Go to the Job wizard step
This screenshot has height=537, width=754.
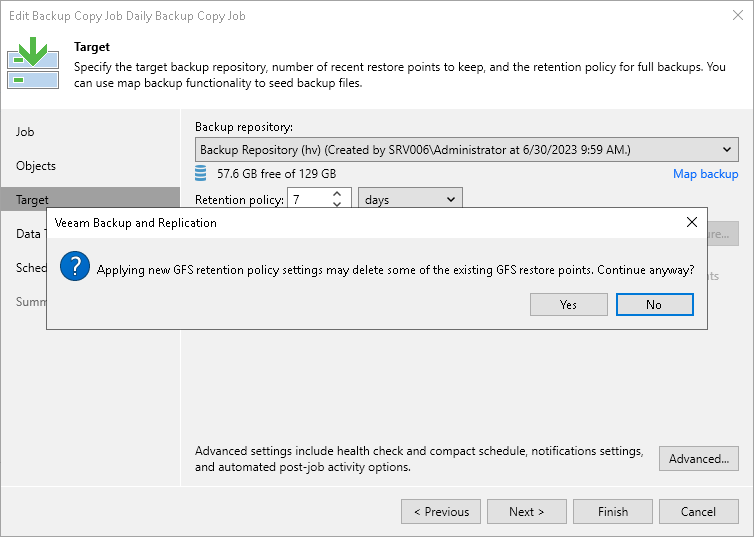tap(25, 132)
